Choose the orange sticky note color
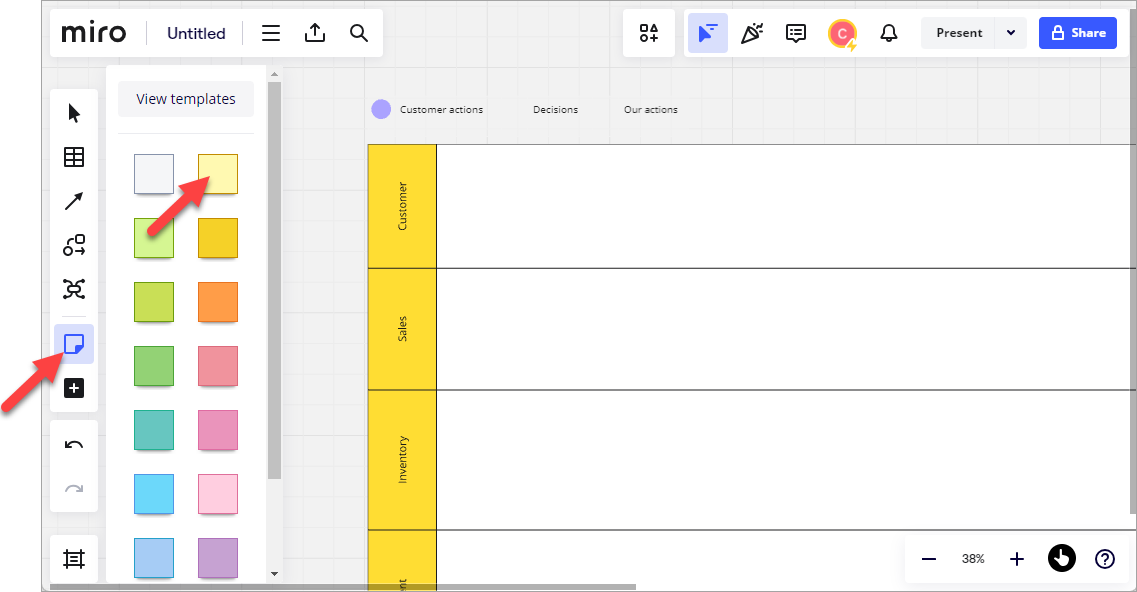The width and height of the screenshot is (1137, 592). tap(218, 302)
